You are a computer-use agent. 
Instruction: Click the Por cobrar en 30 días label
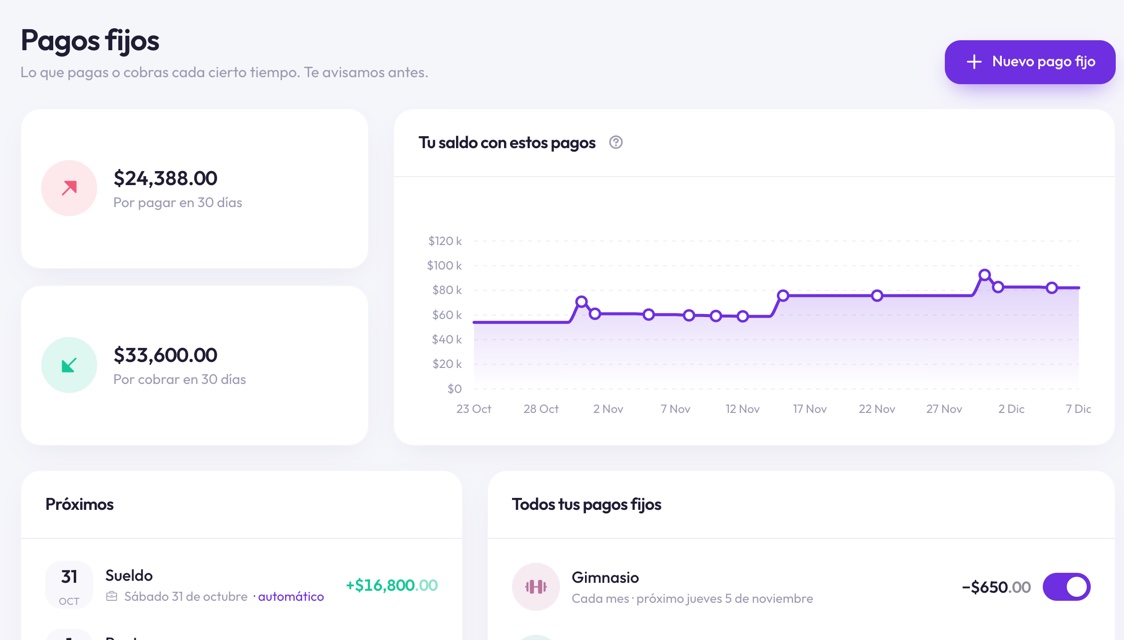click(179, 380)
